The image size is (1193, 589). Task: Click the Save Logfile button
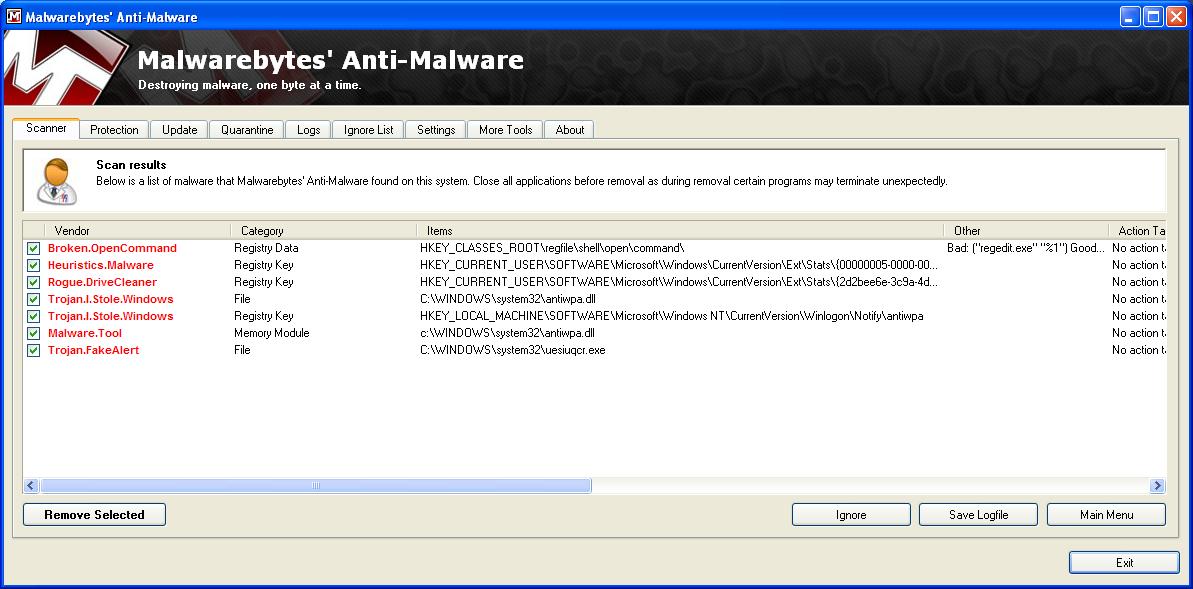coord(978,515)
